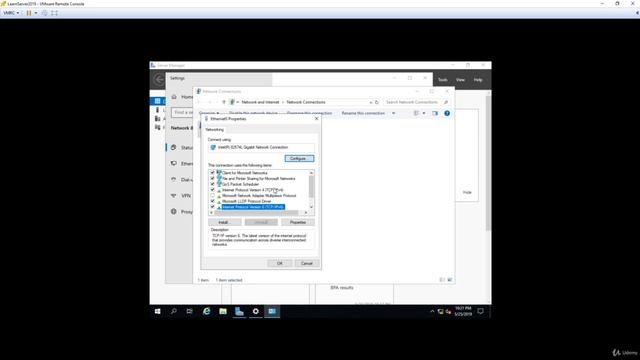Viewport: 640px width, 360px height.
Task: Open File Explorer from taskbar
Action: pyautogui.click(x=223, y=311)
